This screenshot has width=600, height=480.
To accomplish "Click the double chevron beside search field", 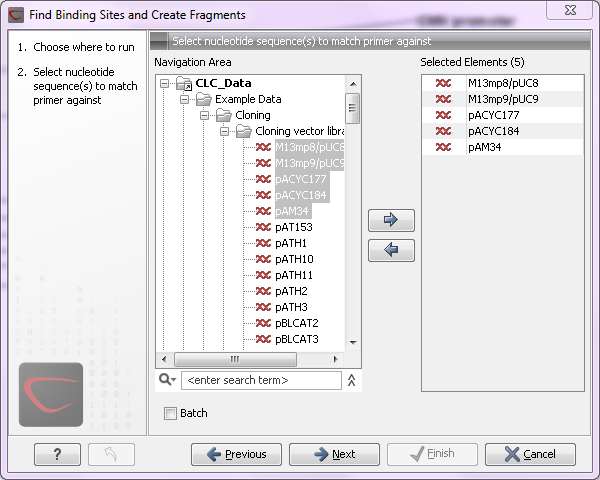I will coord(351,380).
